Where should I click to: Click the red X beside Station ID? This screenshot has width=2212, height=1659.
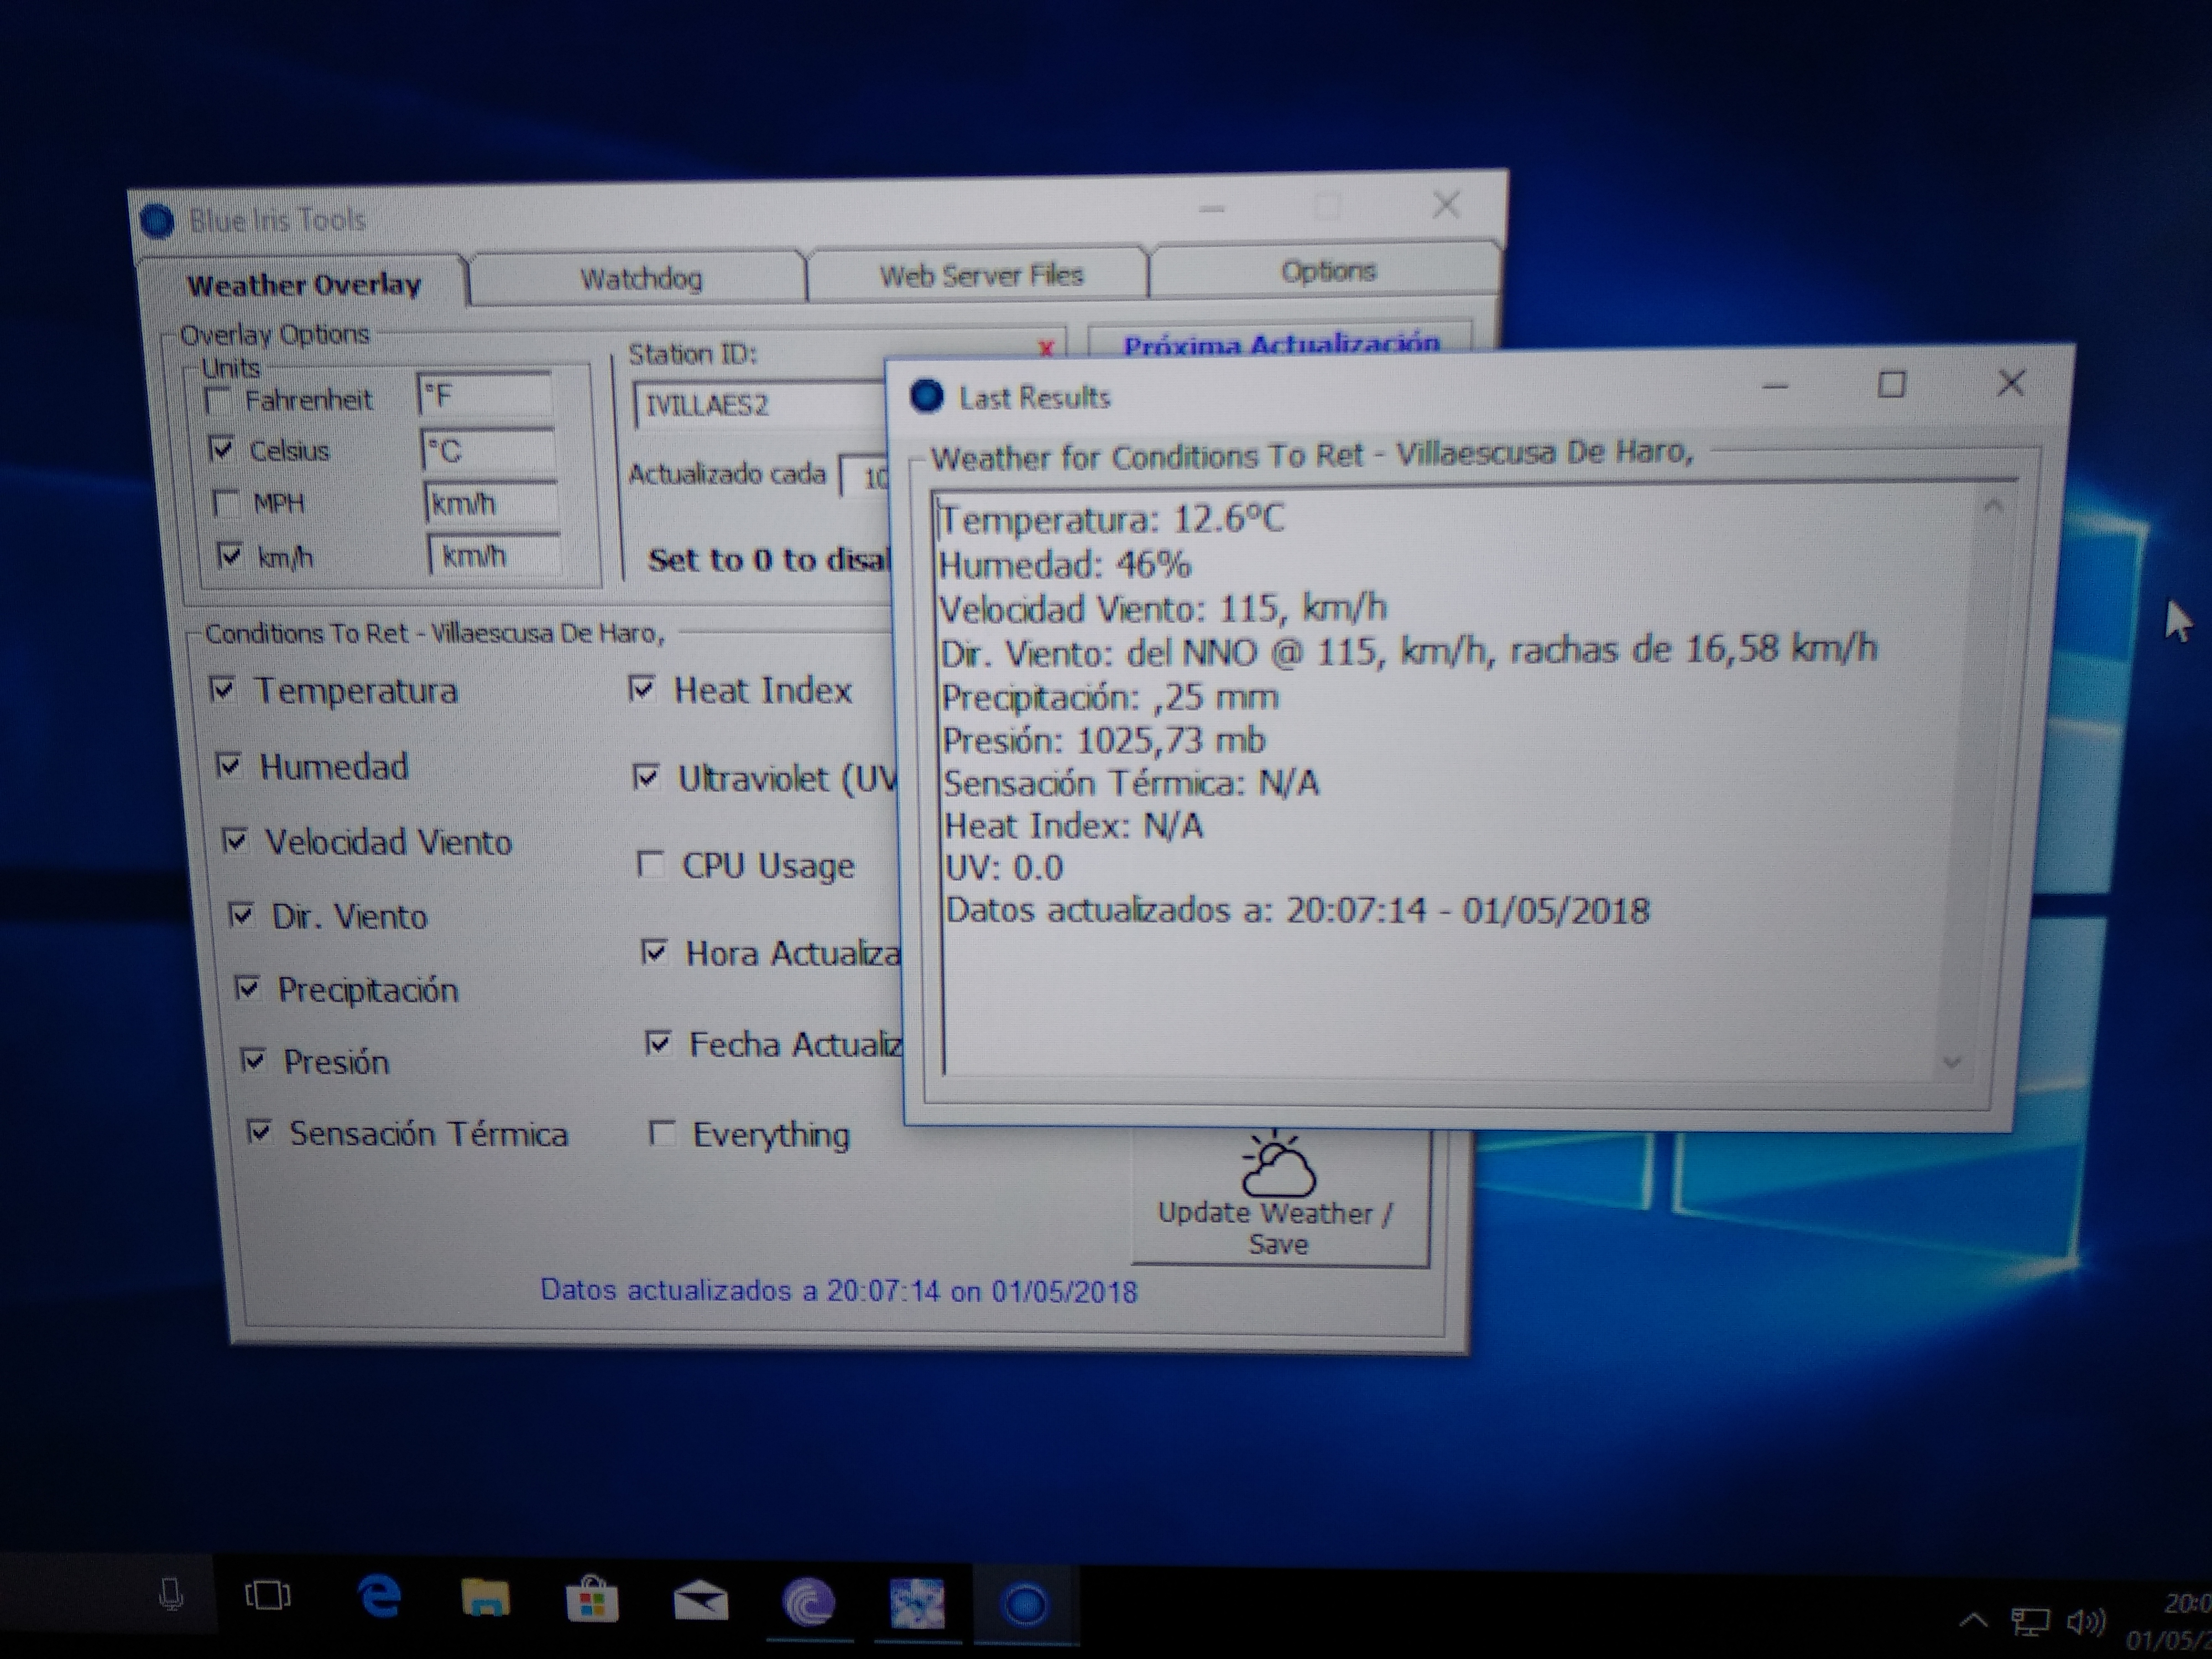coord(1046,348)
